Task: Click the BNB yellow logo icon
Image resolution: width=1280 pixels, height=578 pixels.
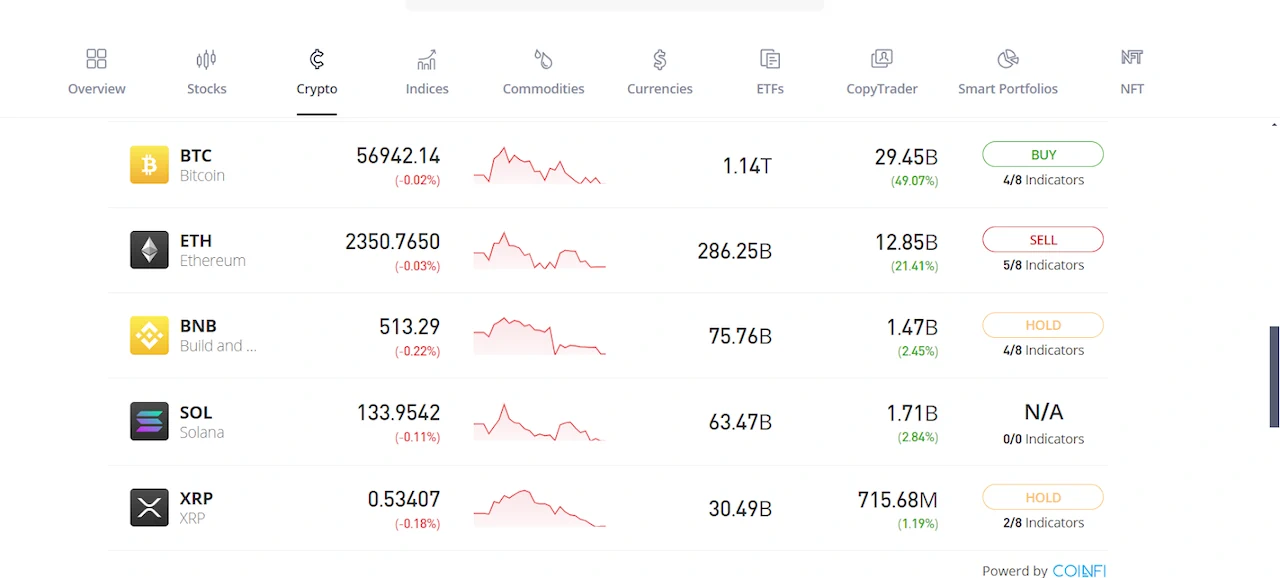Action: click(x=149, y=336)
